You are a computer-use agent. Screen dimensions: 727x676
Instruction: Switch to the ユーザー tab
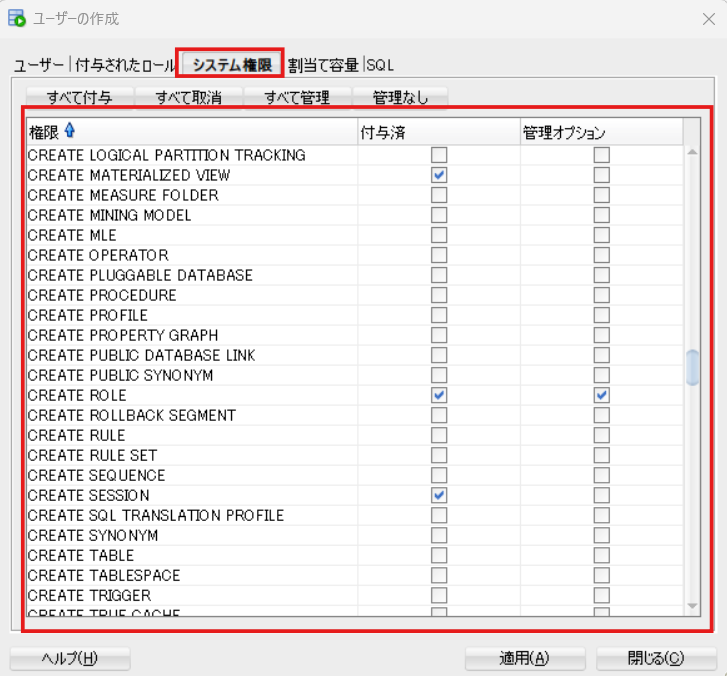[38, 65]
